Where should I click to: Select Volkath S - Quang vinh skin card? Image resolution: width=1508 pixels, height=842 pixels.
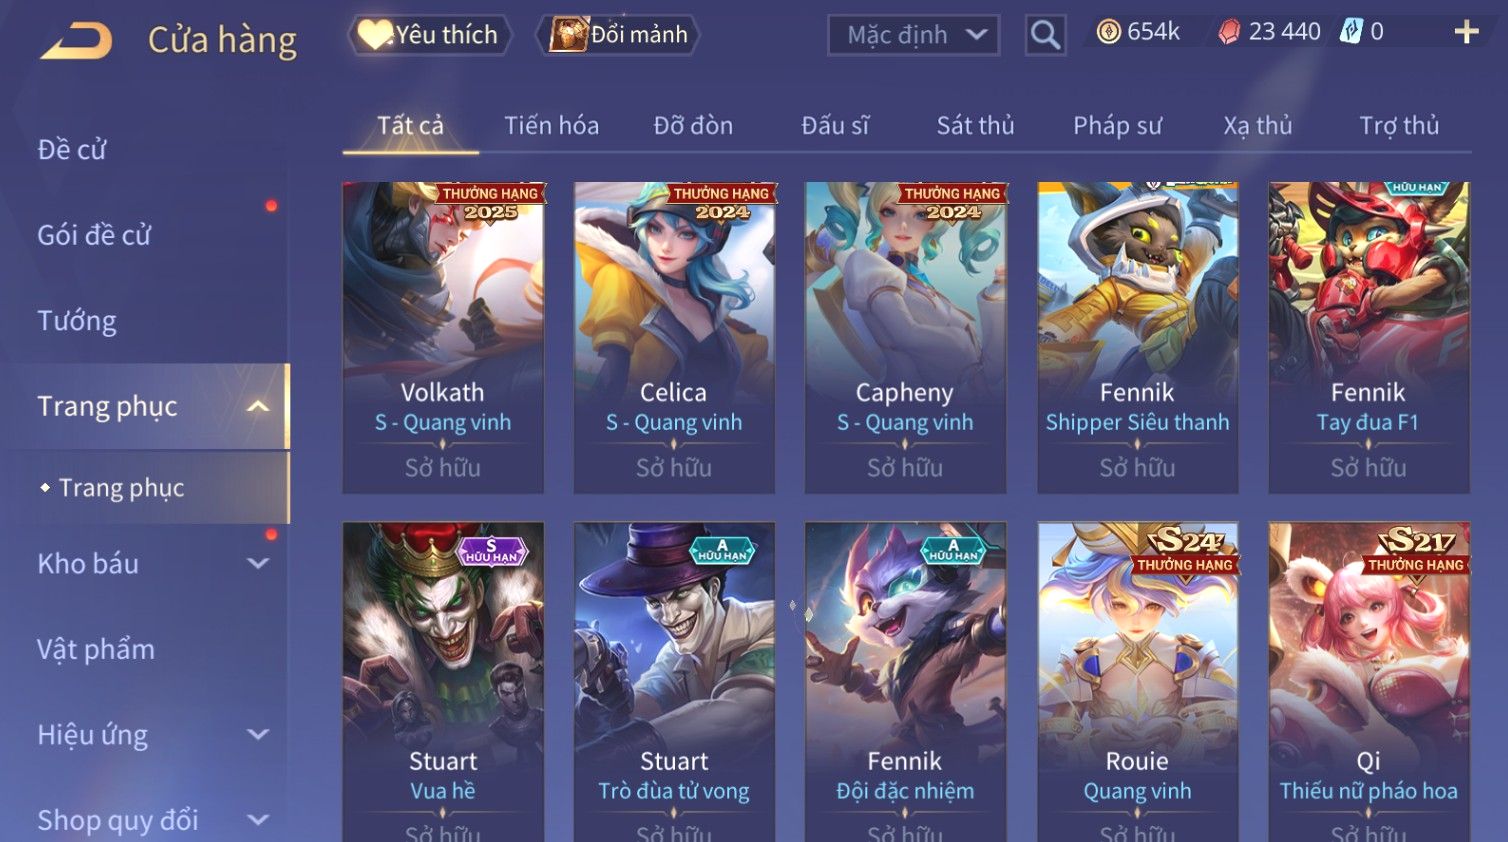click(x=443, y=337)
